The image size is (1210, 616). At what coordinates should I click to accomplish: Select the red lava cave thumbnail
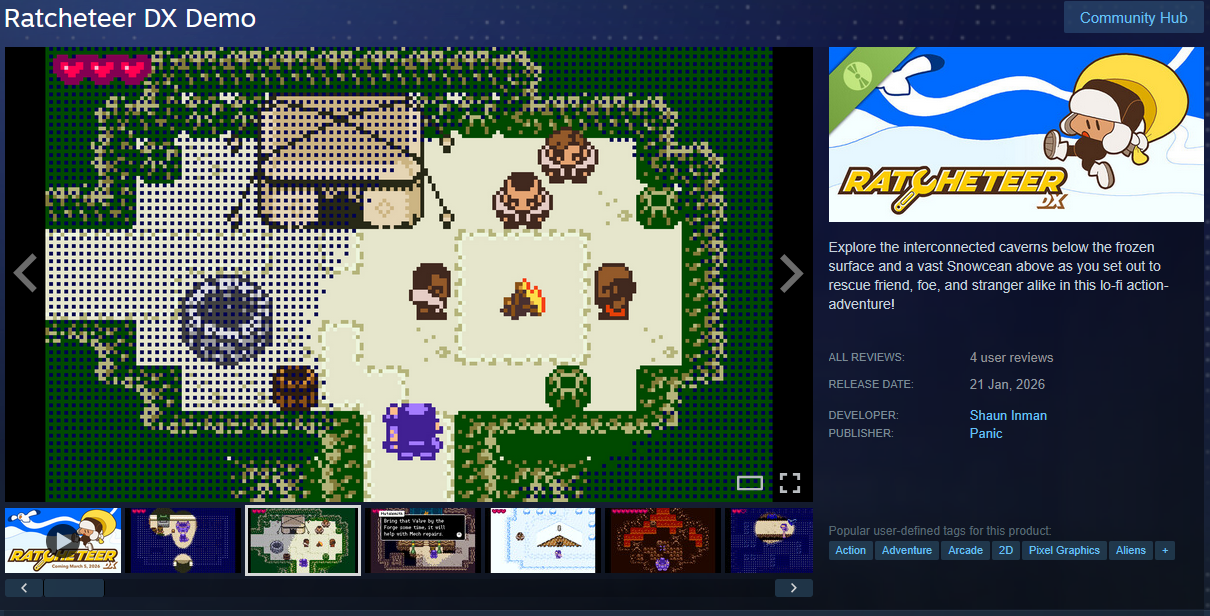click(x=663, y=540)
